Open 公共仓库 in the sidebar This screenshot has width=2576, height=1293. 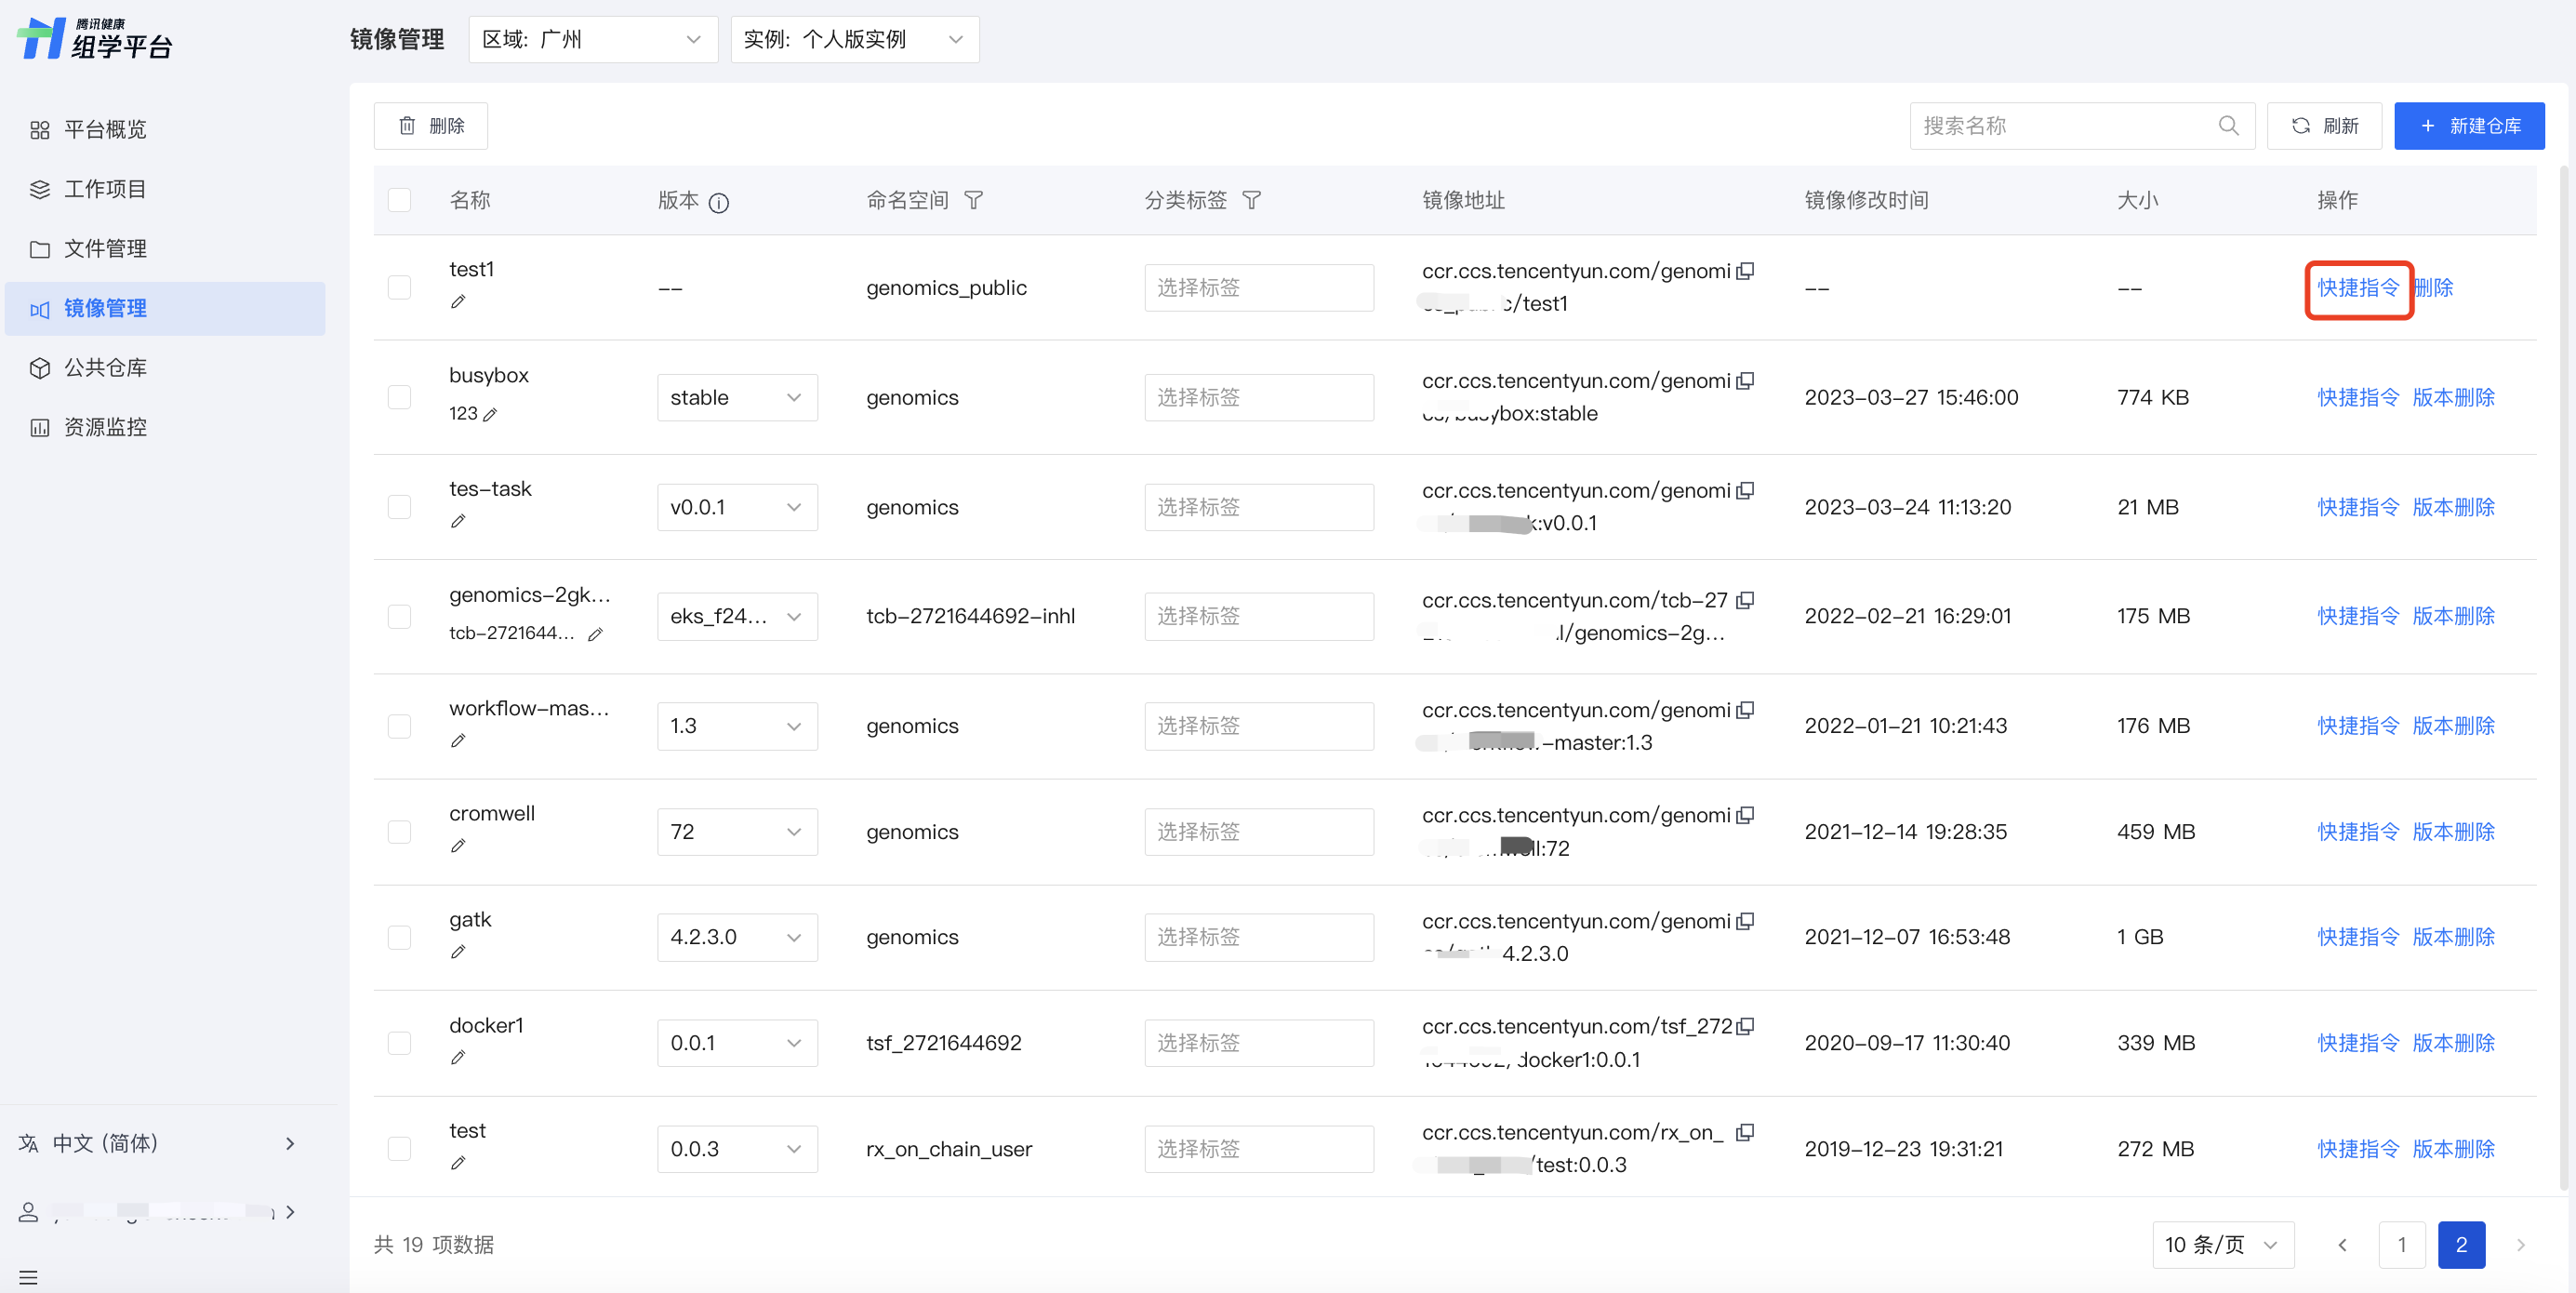(x=105, y=368)
